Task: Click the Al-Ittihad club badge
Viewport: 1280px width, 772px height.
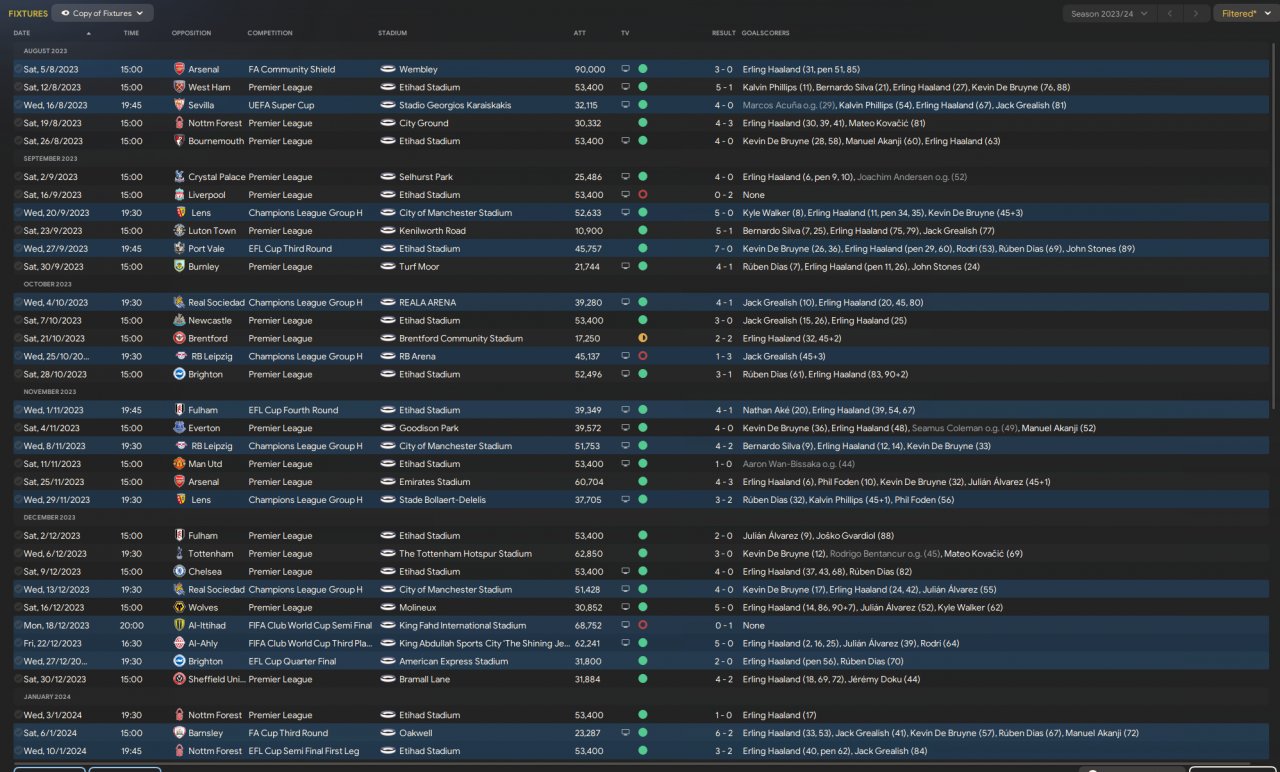Action: tap(179, 626)
